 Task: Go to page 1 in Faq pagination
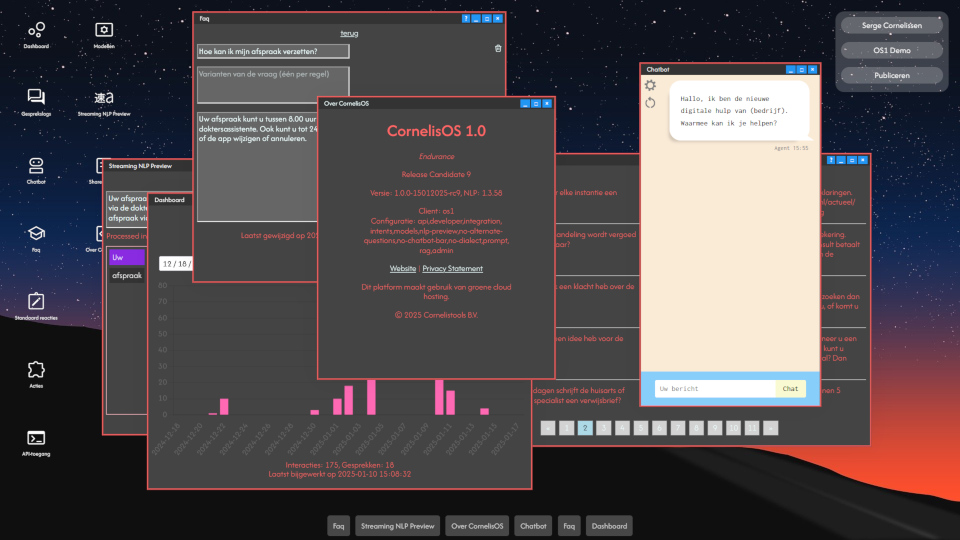click(x=566, y=428)
